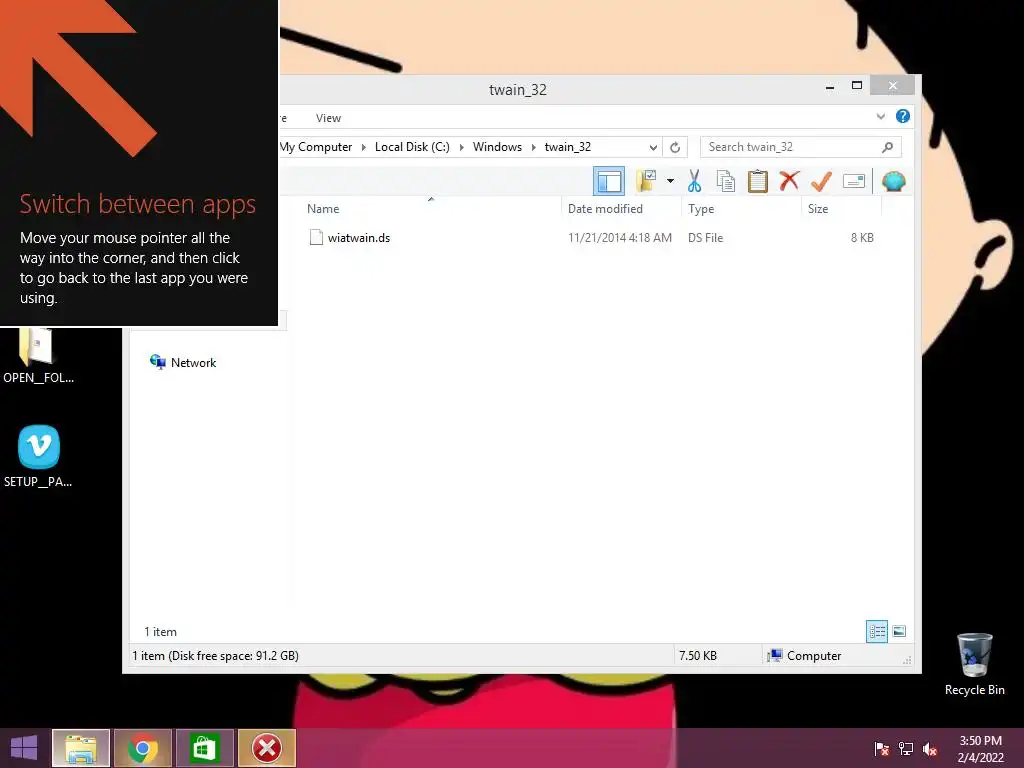Click disk free space status text
This screenshot has height=768, width=1024.
(215, 656)
